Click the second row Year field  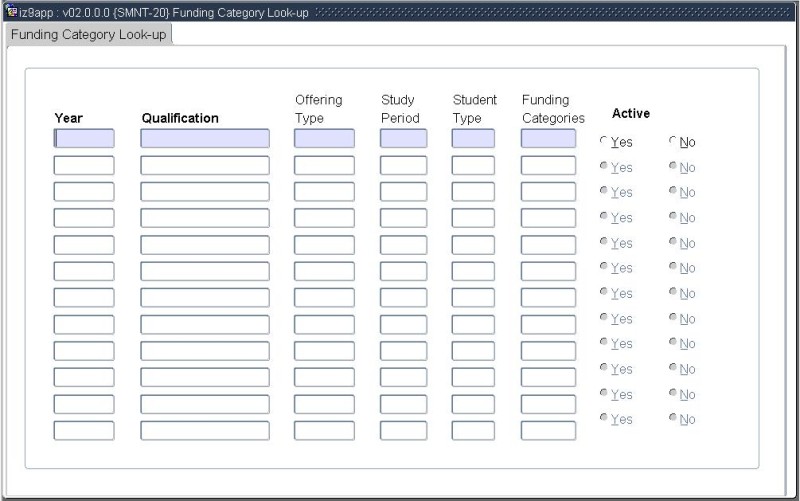[x=84, y=165]
